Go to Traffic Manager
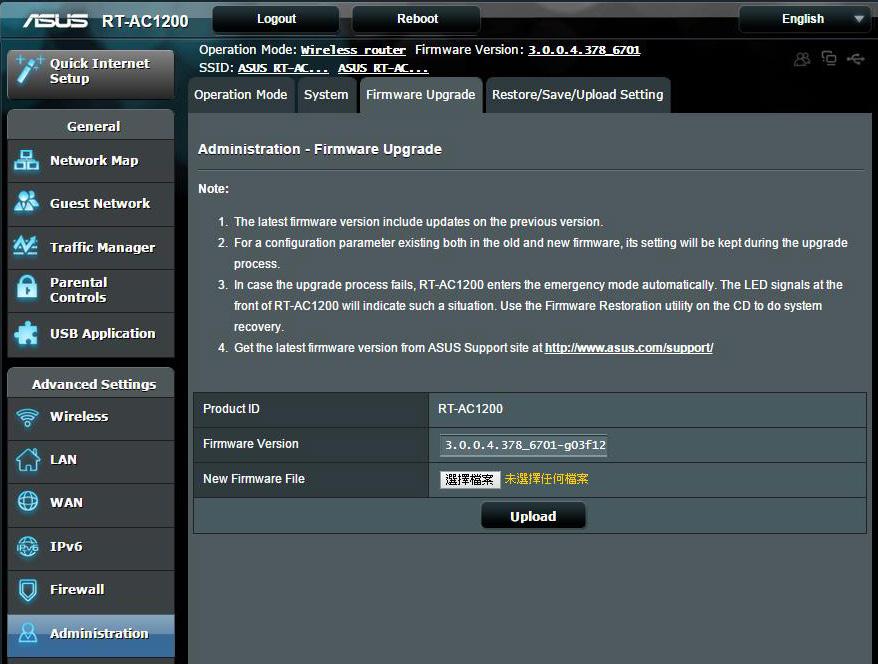This screenshot has width=878, height=664. point(91,247)
